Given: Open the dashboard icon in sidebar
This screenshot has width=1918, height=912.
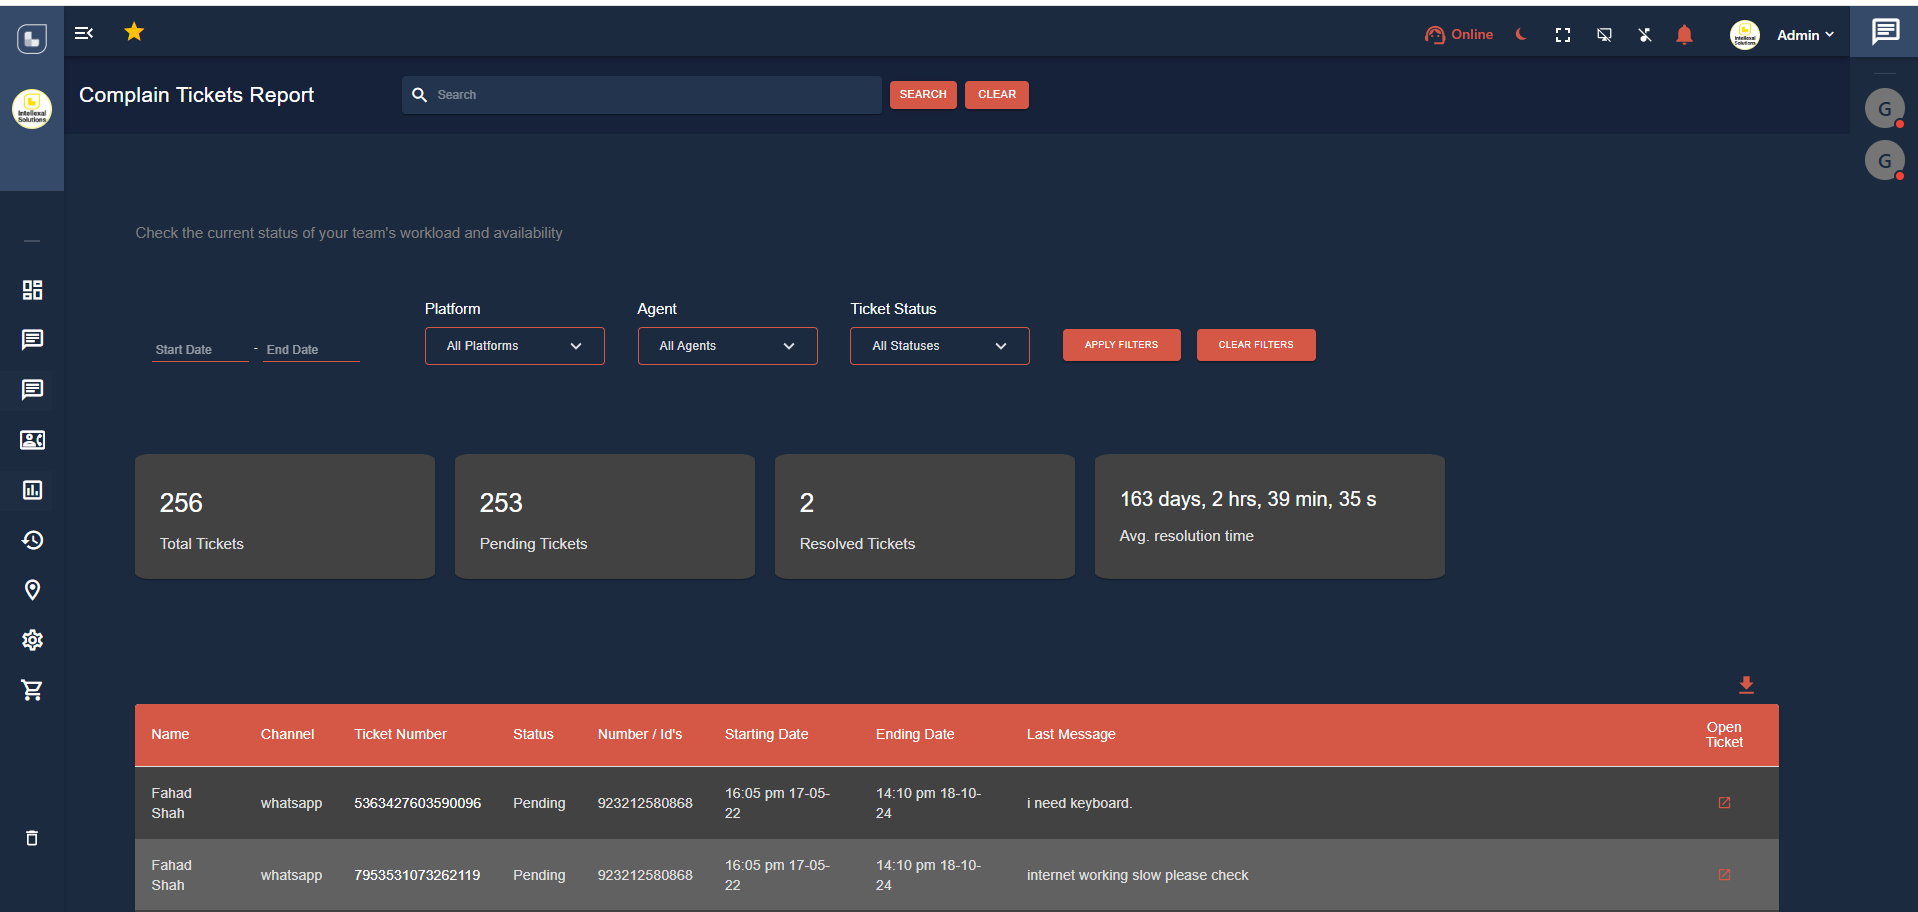Looking at the screenshot, I should [x=32, y=290].
